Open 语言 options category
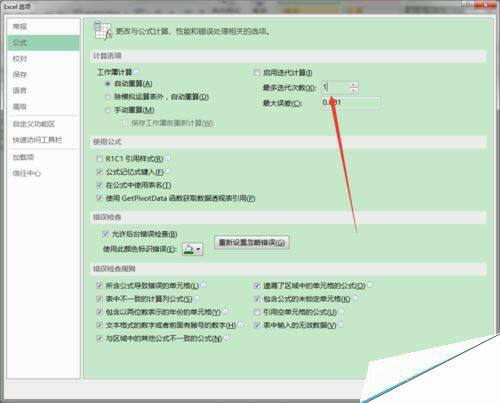 44,90
